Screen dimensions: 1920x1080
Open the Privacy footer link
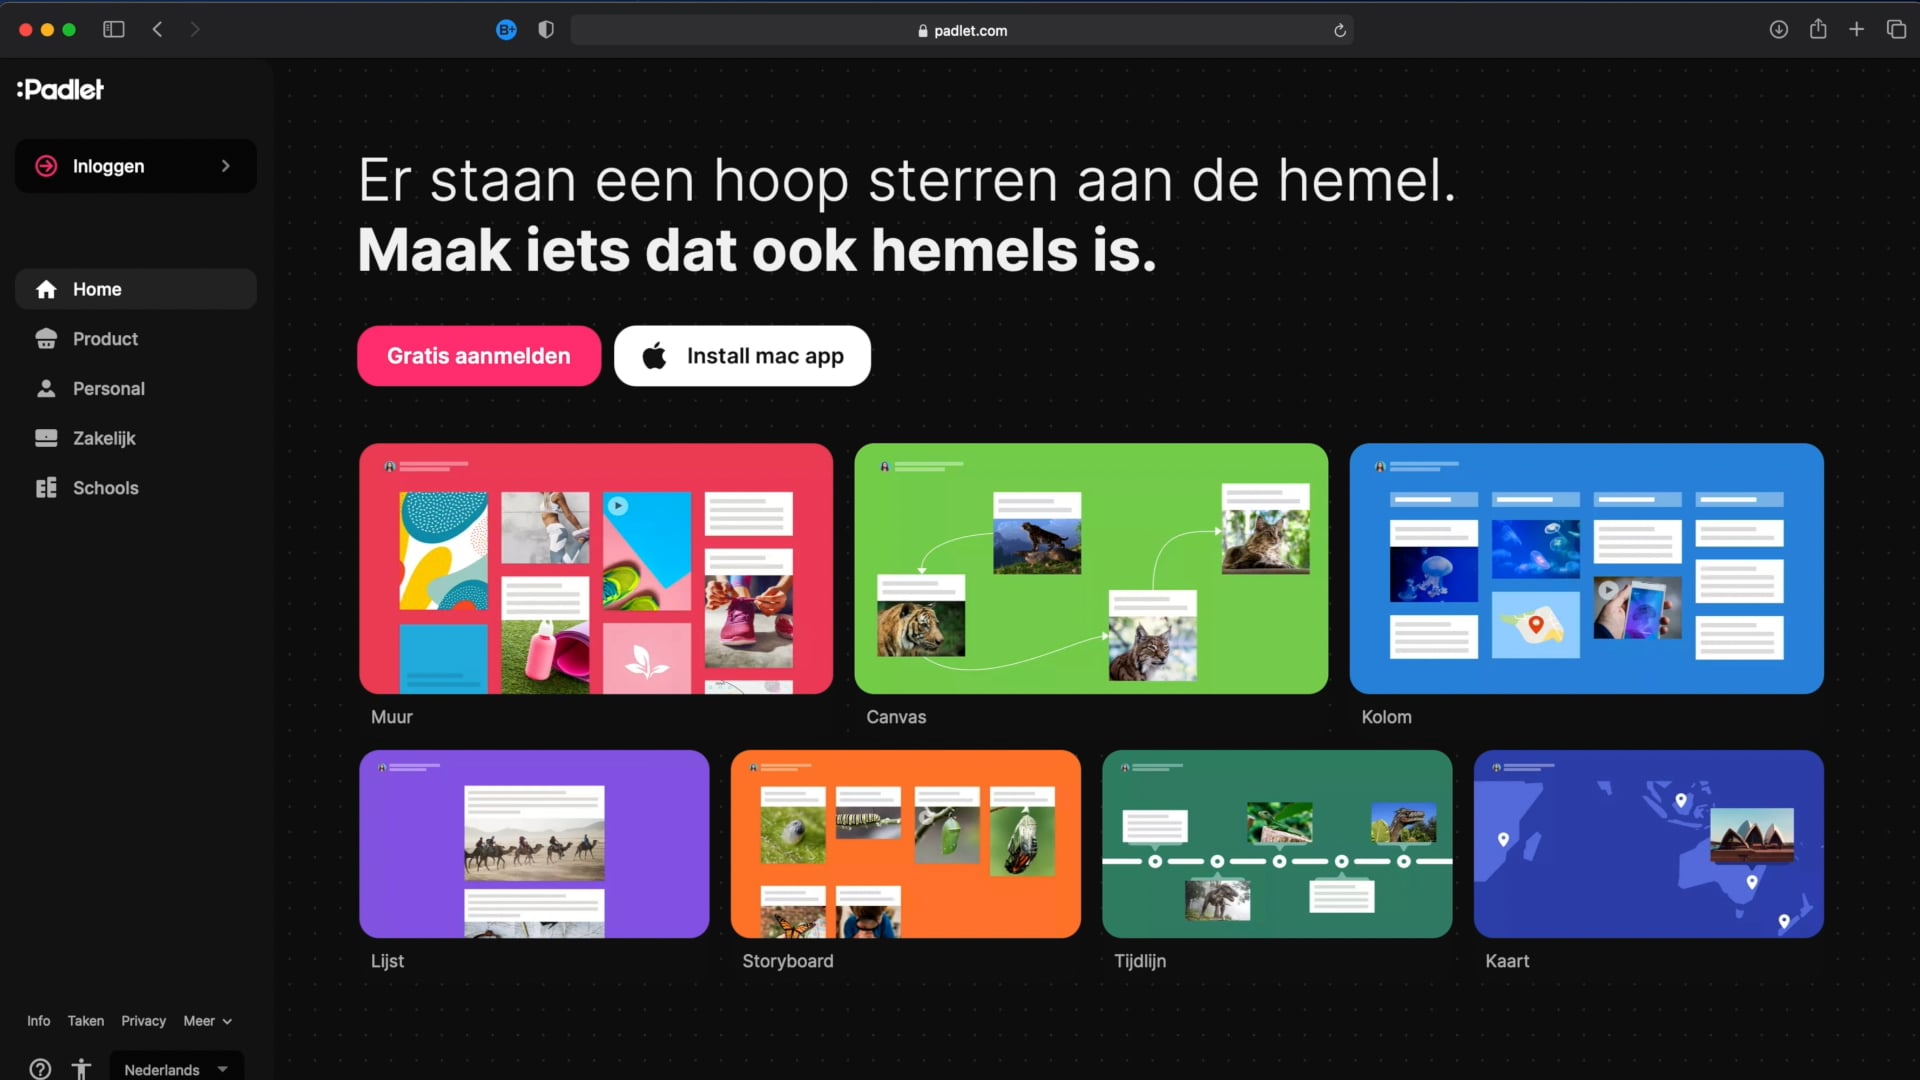pos(143,1021)
